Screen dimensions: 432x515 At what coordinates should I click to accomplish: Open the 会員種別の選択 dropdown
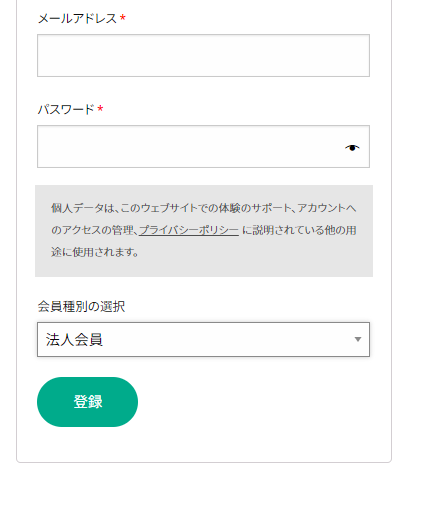click(203, 339)
